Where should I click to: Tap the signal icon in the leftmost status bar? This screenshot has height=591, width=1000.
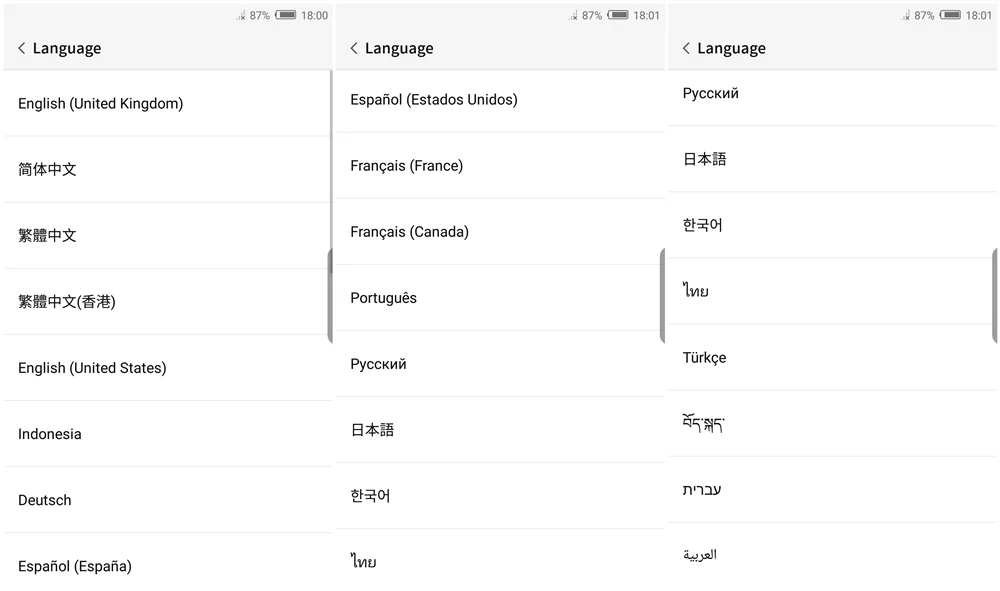click(x=241, y=15)
